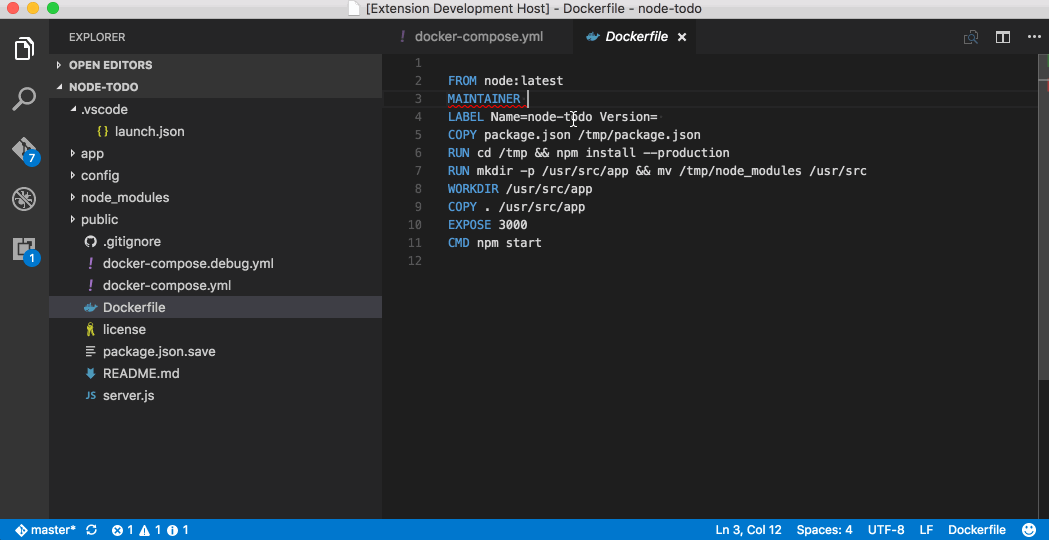This screenshot has width=1049, height=540.
Task: Switch to docker-compose.yml tab
Action: [x=478, y=37]
